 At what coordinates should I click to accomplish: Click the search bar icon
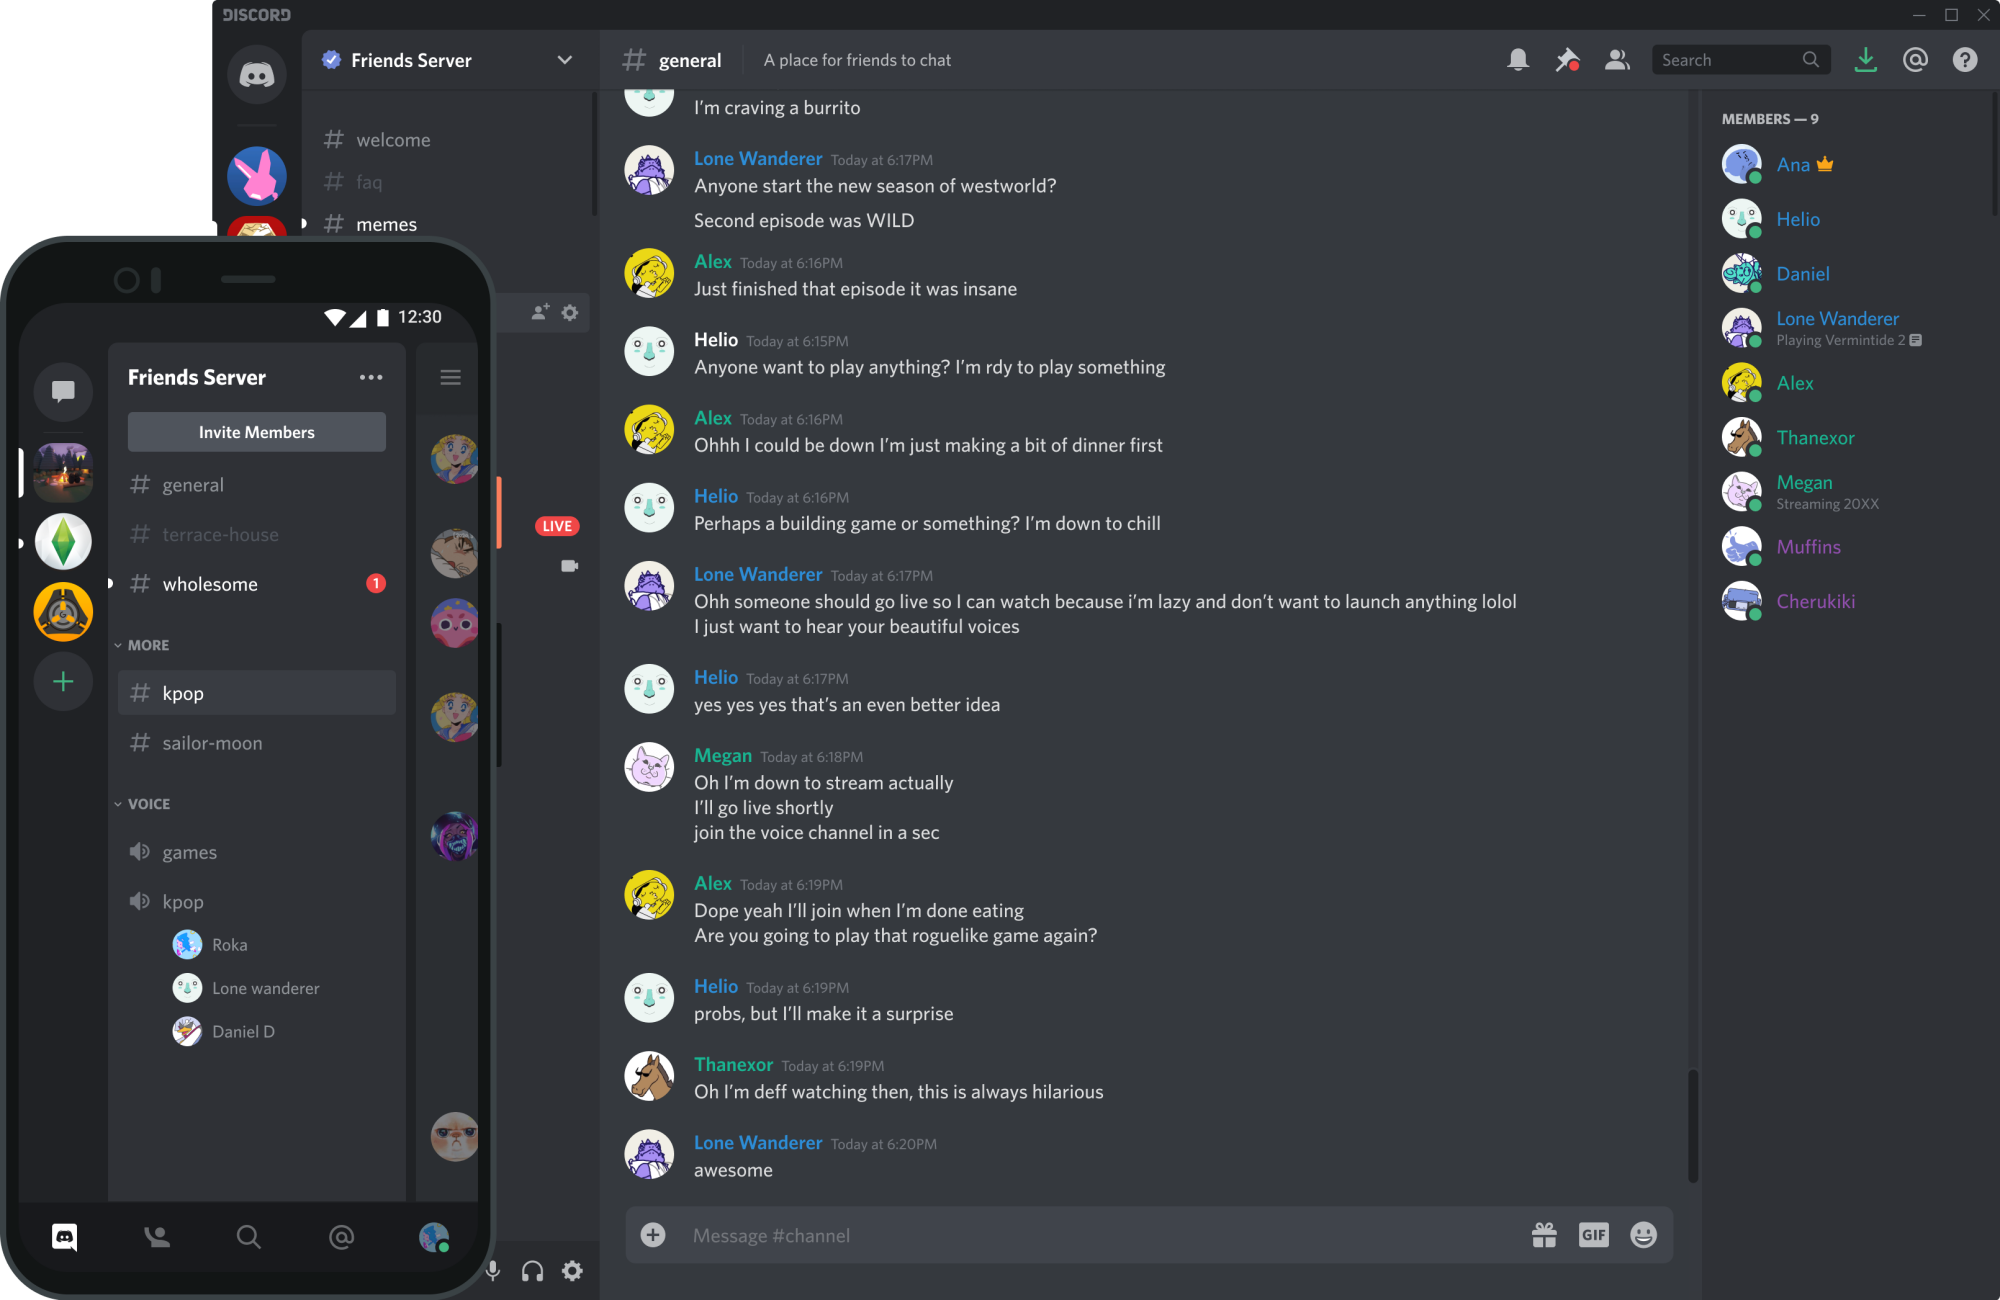[x=1812, y=60]
